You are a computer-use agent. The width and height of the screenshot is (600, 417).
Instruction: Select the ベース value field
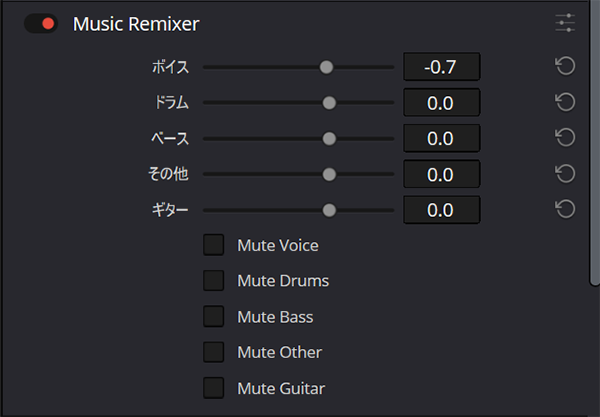(442, 138)
